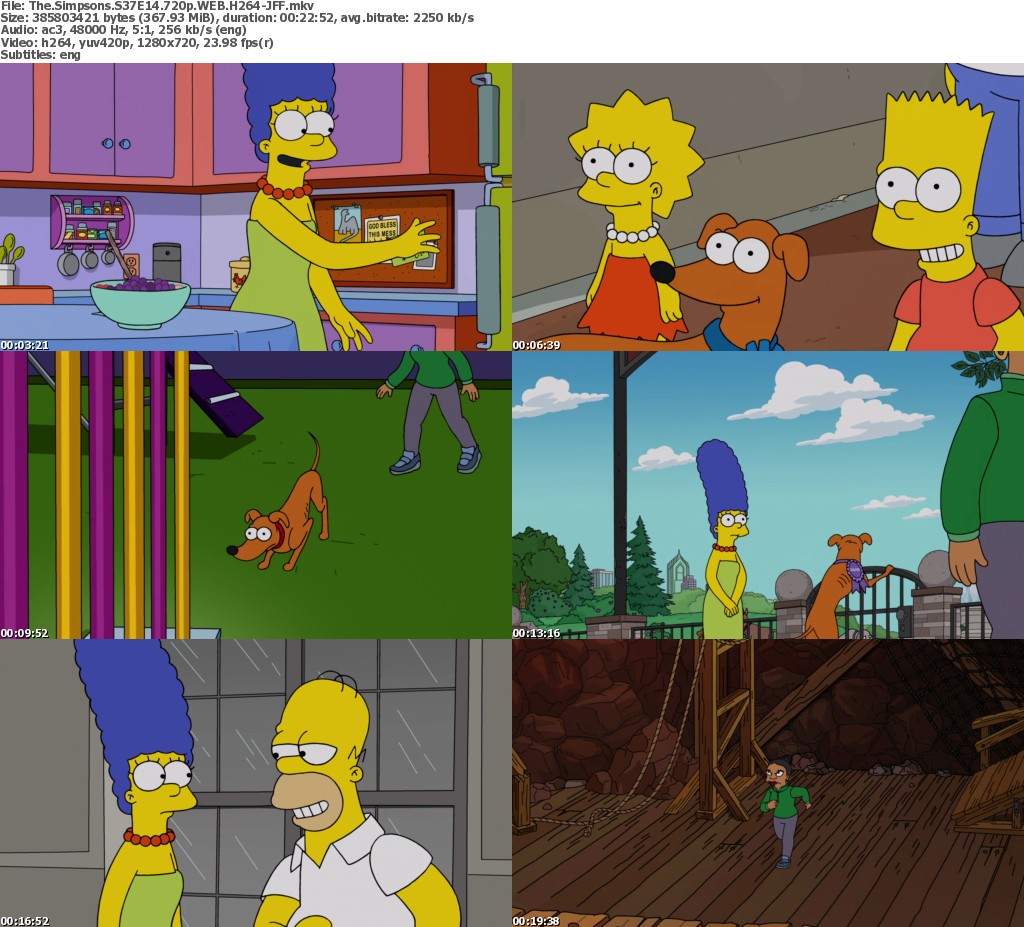This screenshot has height=927, width=1024.
Task: Click the purple spice rack on the wall
Action: click(91, 222)
